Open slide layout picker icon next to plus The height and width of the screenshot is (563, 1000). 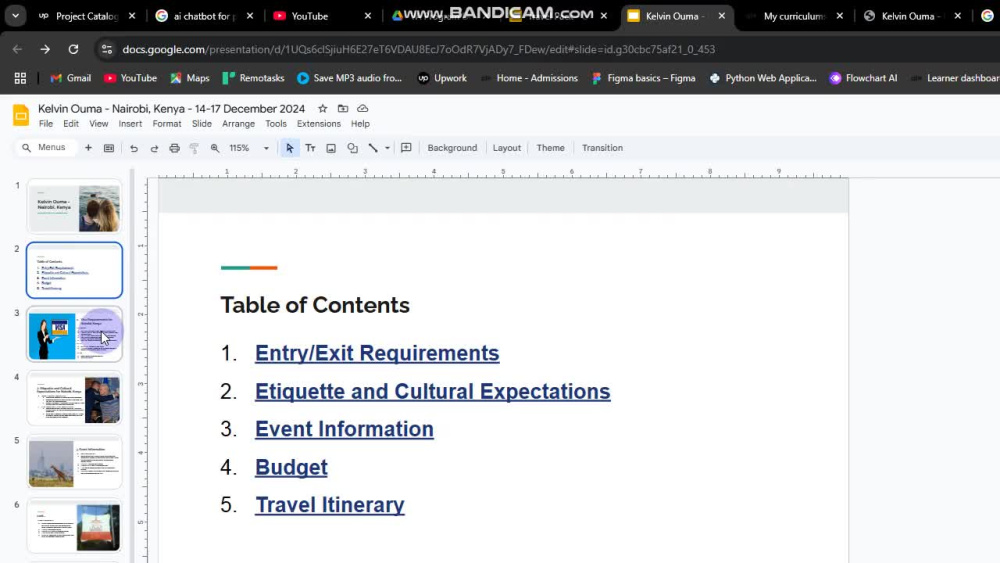tap(109, 148)
